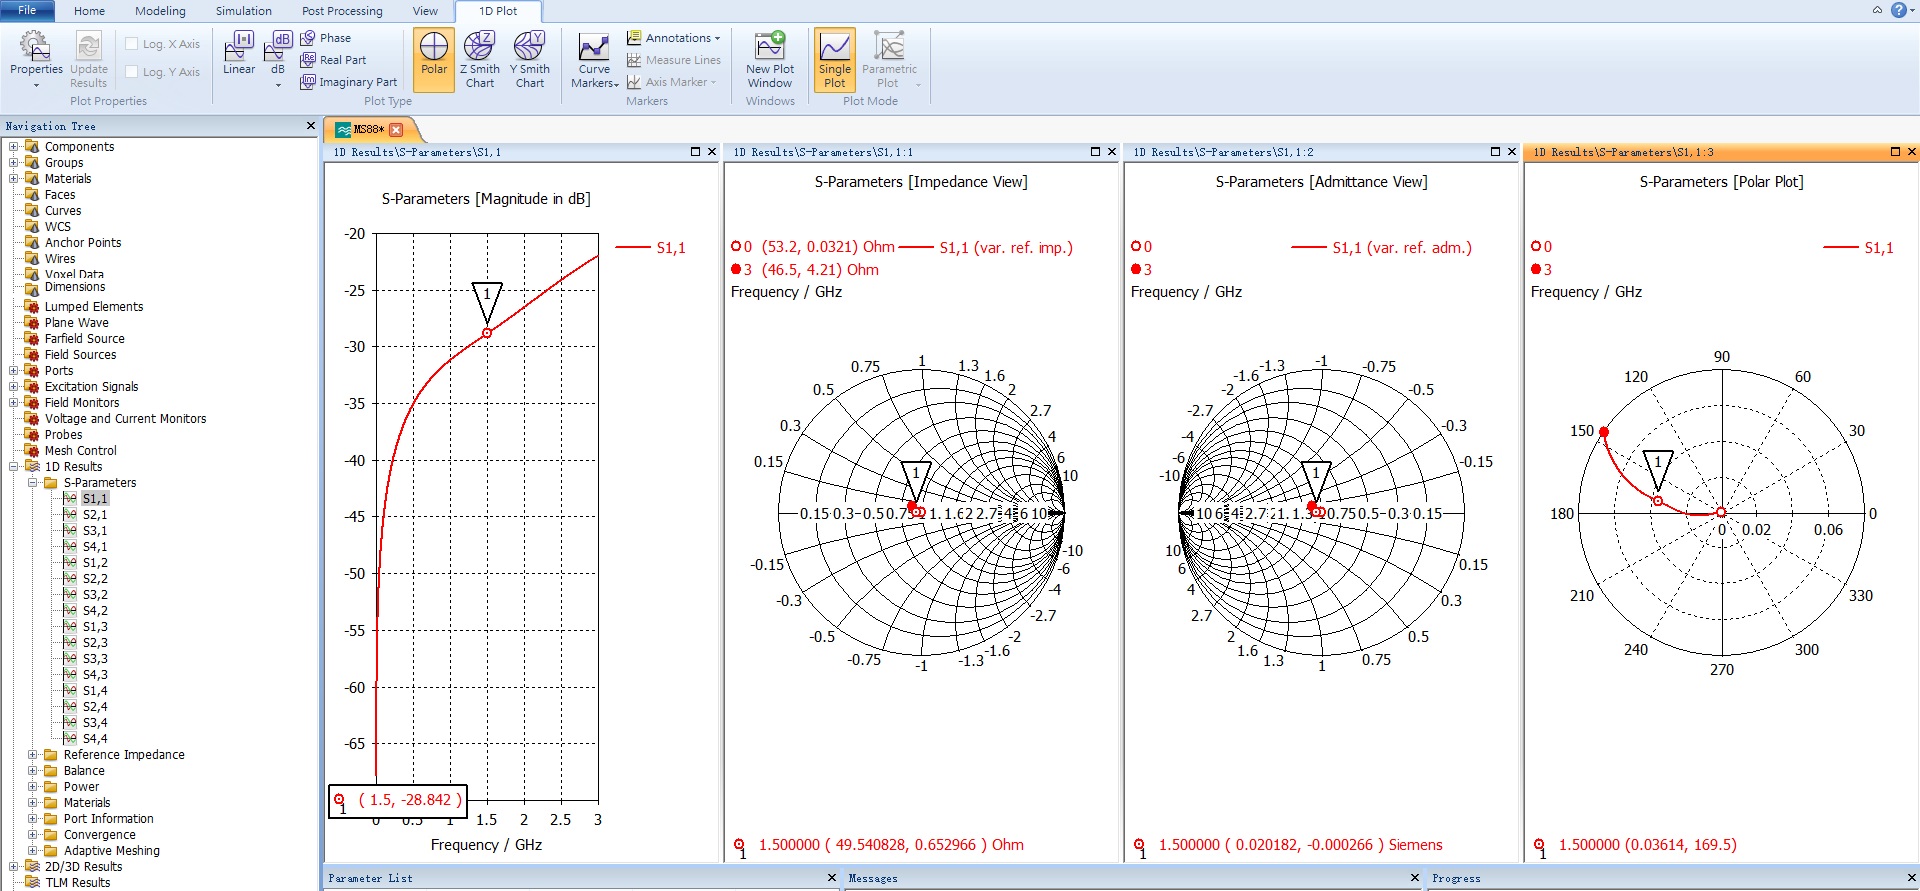Select S3,3 in the results tree
Screen dimensions: 1920x891
click(x=95, y=659)
